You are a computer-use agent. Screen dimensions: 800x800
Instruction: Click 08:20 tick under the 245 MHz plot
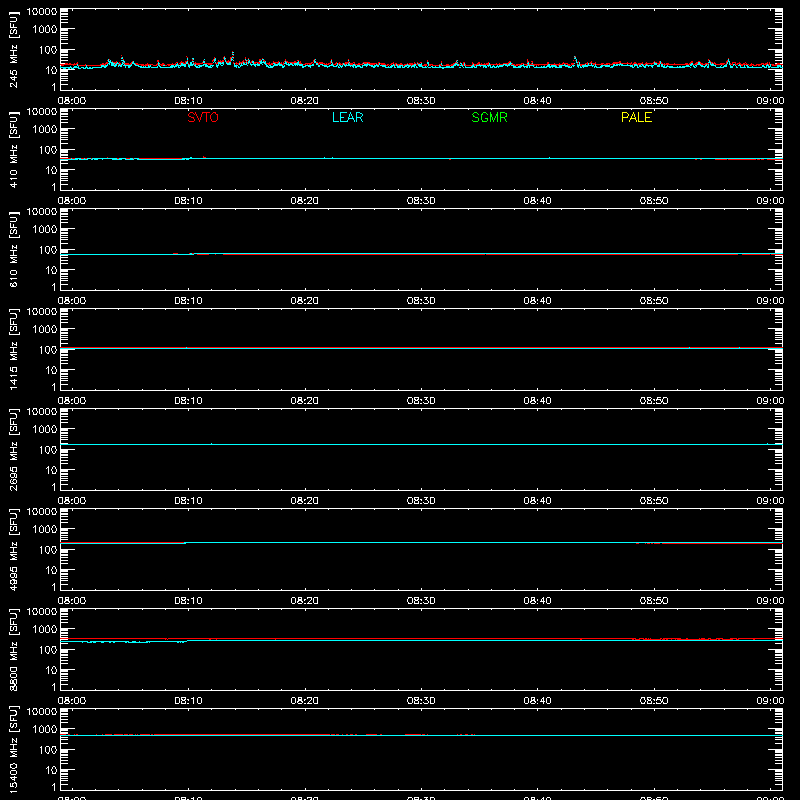click(x=305, y=101)
